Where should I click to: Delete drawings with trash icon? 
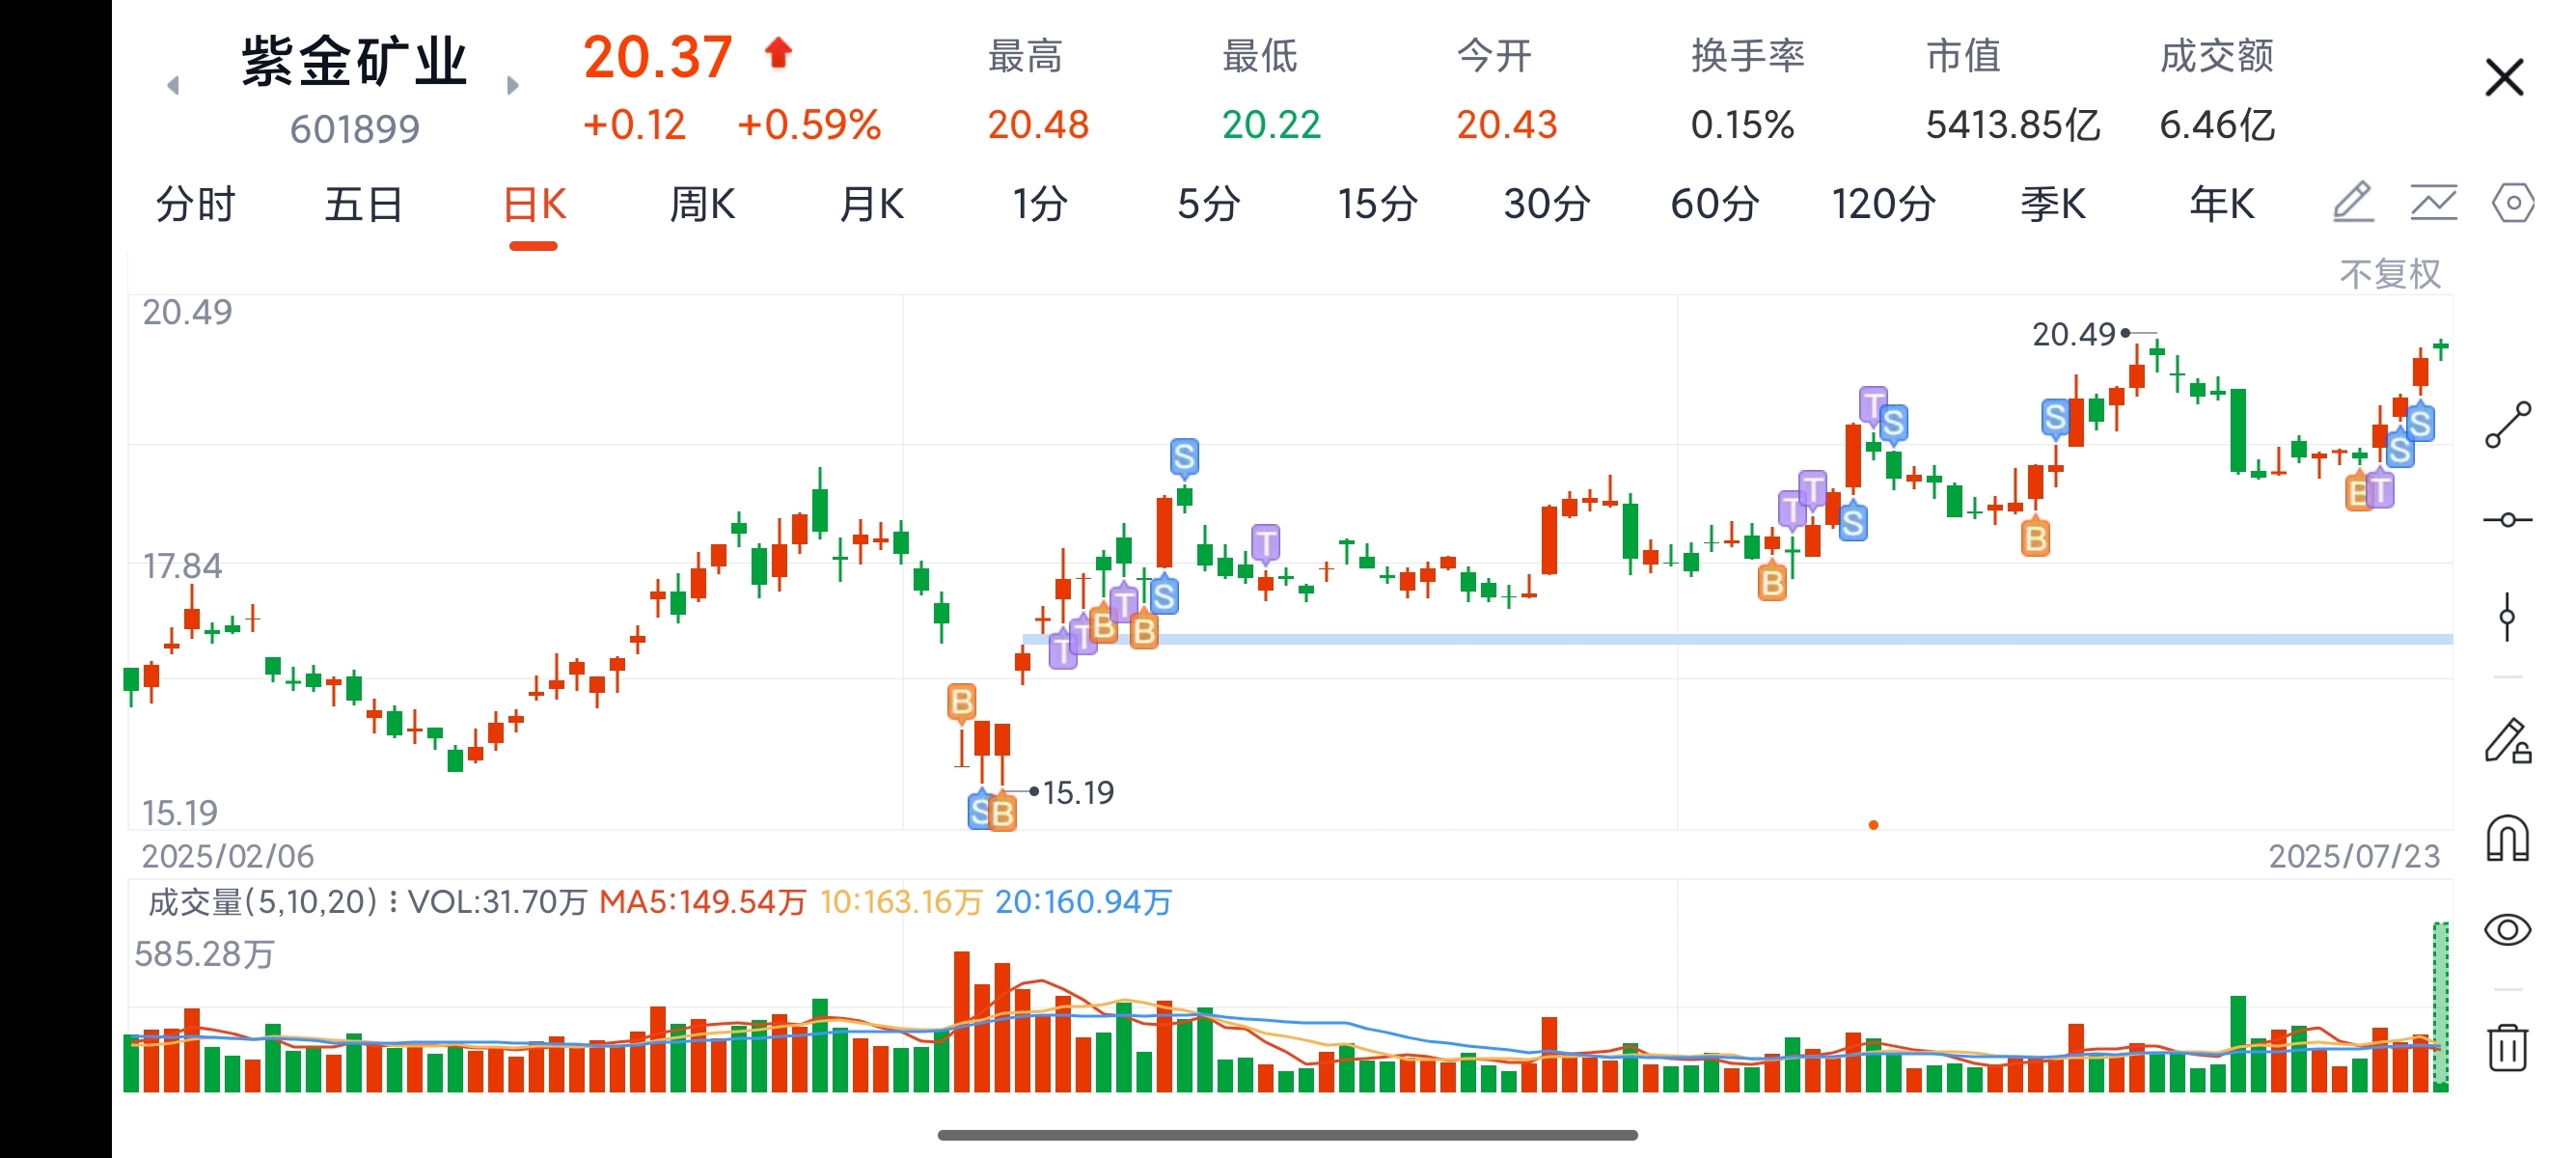pyautogui.click(x=2508, y=1047)
